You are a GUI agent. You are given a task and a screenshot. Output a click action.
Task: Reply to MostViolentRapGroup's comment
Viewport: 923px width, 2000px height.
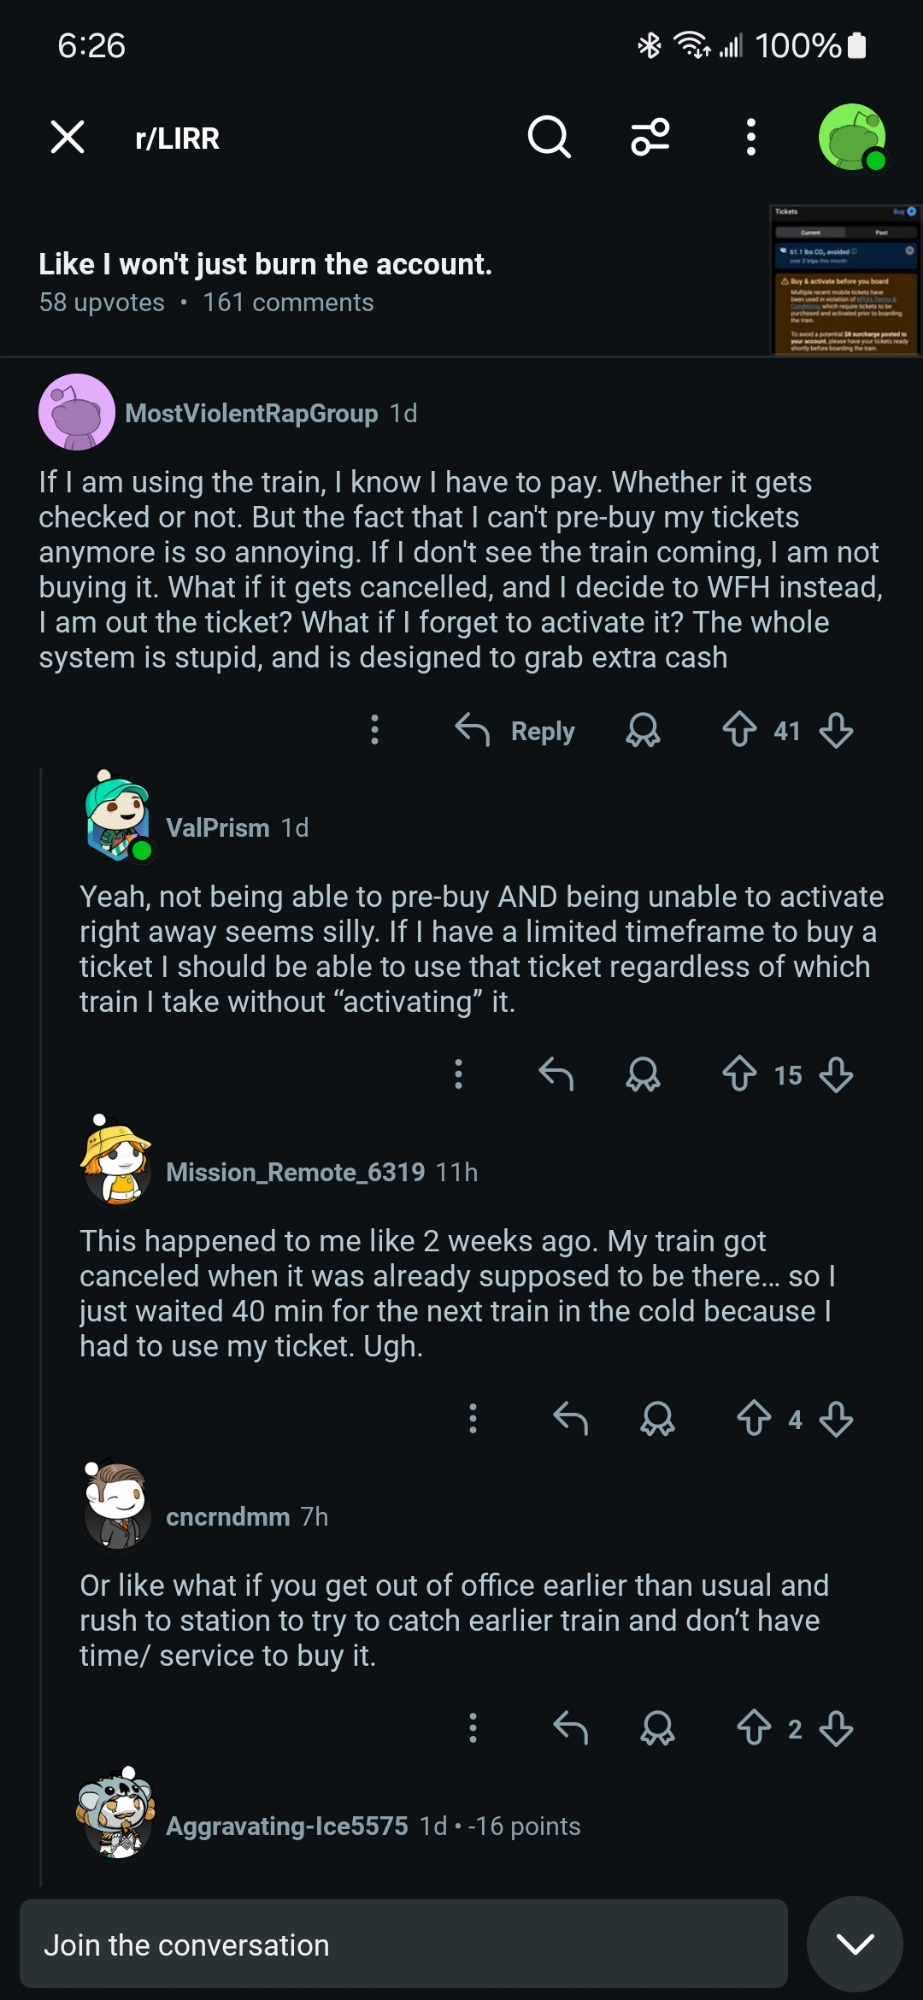tap(516, 731)
